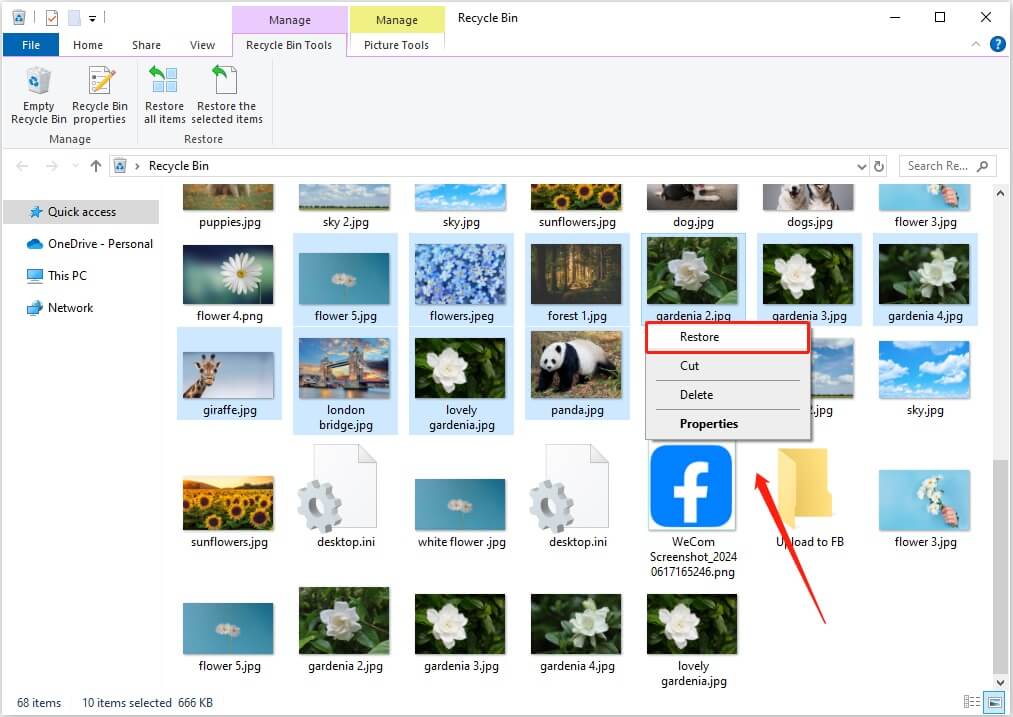Collapse the ribbon using the chevron
This screenshot has width=1013, height=717.
click(x=977, y=45)
